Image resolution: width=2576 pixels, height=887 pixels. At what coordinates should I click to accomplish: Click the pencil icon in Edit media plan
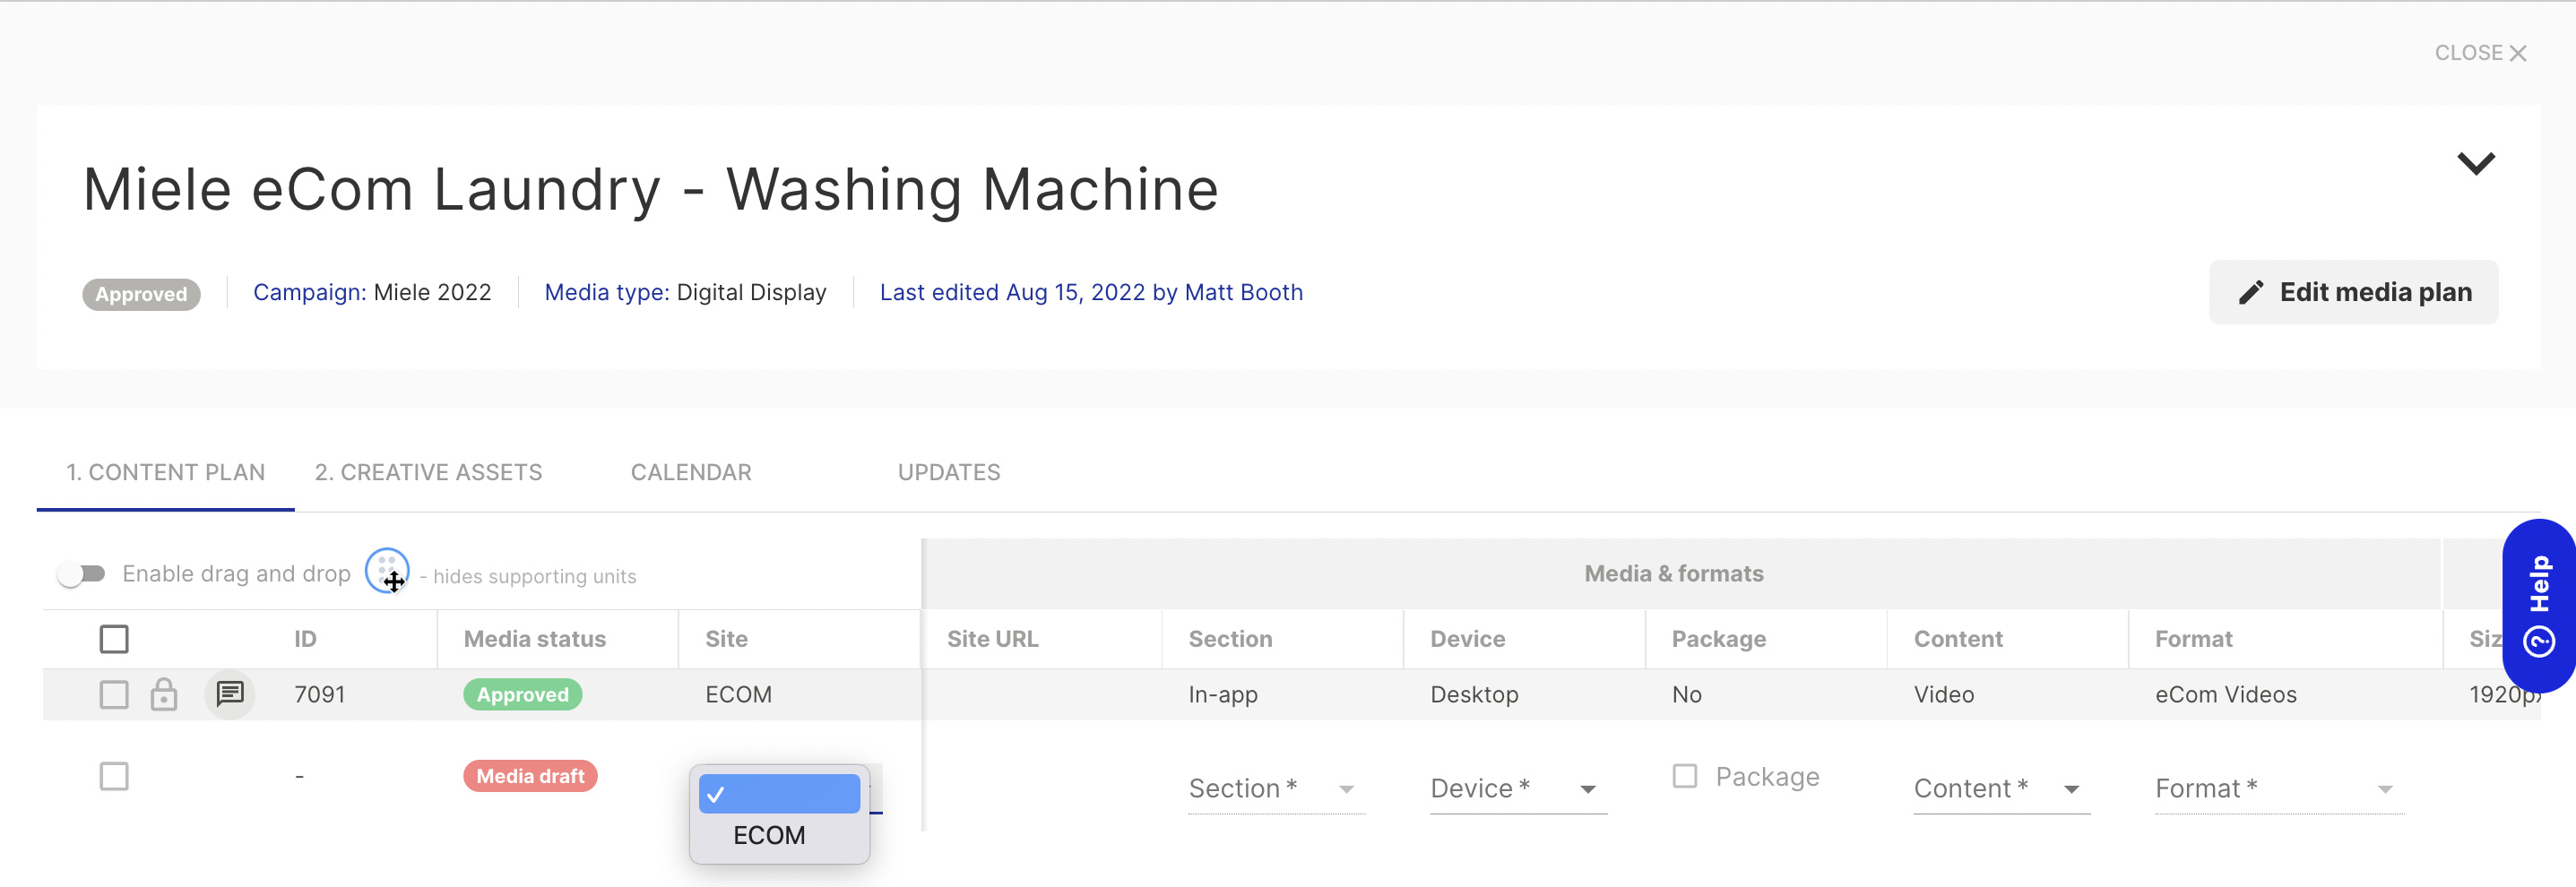2251,293
